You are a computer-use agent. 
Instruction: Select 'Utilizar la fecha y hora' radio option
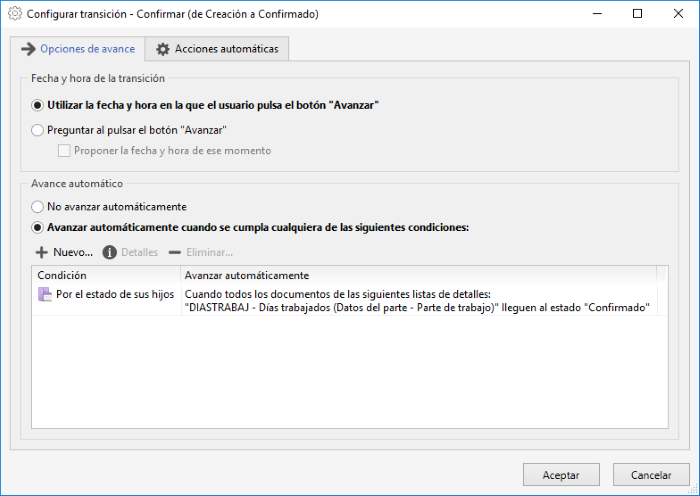pyautogui.click(x=38, y=105)
